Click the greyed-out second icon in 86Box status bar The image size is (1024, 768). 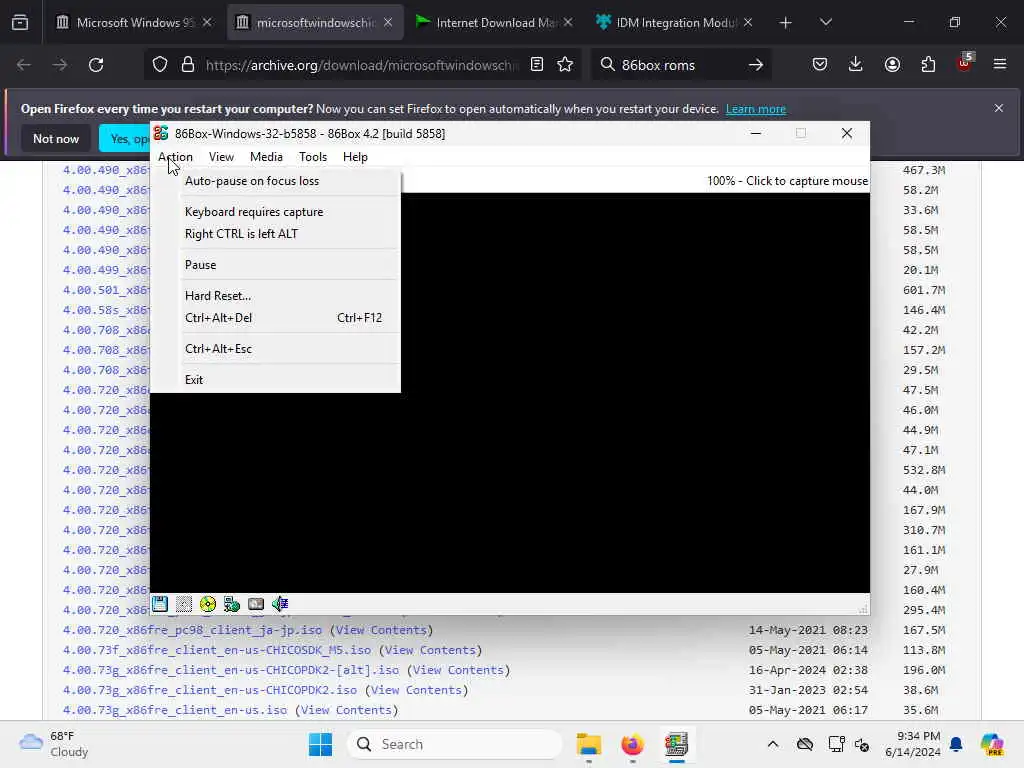click(184, 604)
